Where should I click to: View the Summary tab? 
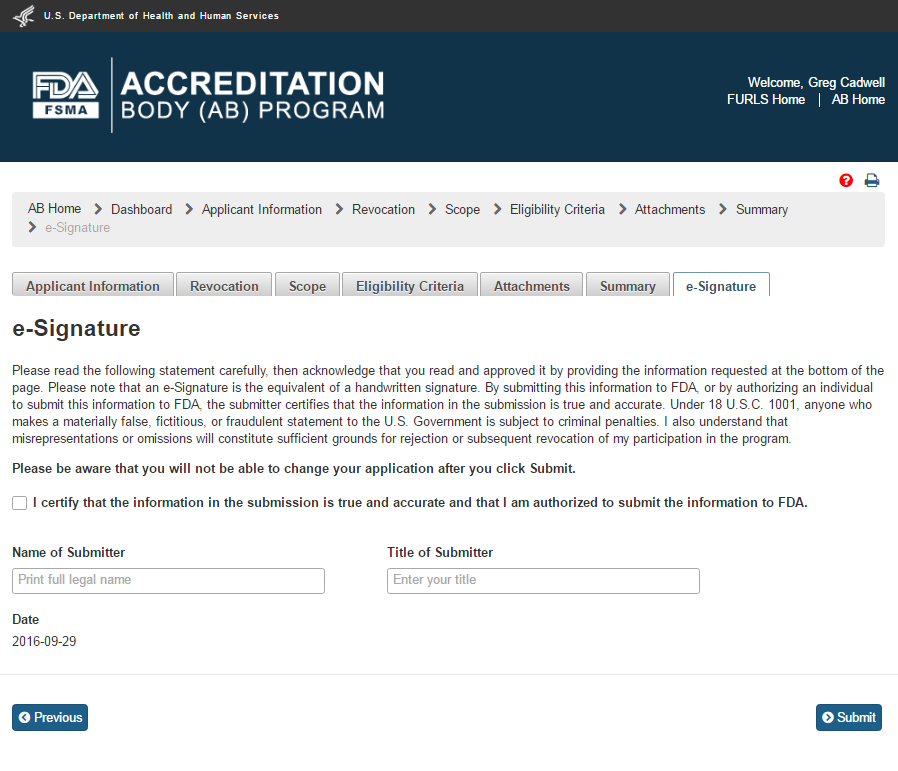coord(628,286)
